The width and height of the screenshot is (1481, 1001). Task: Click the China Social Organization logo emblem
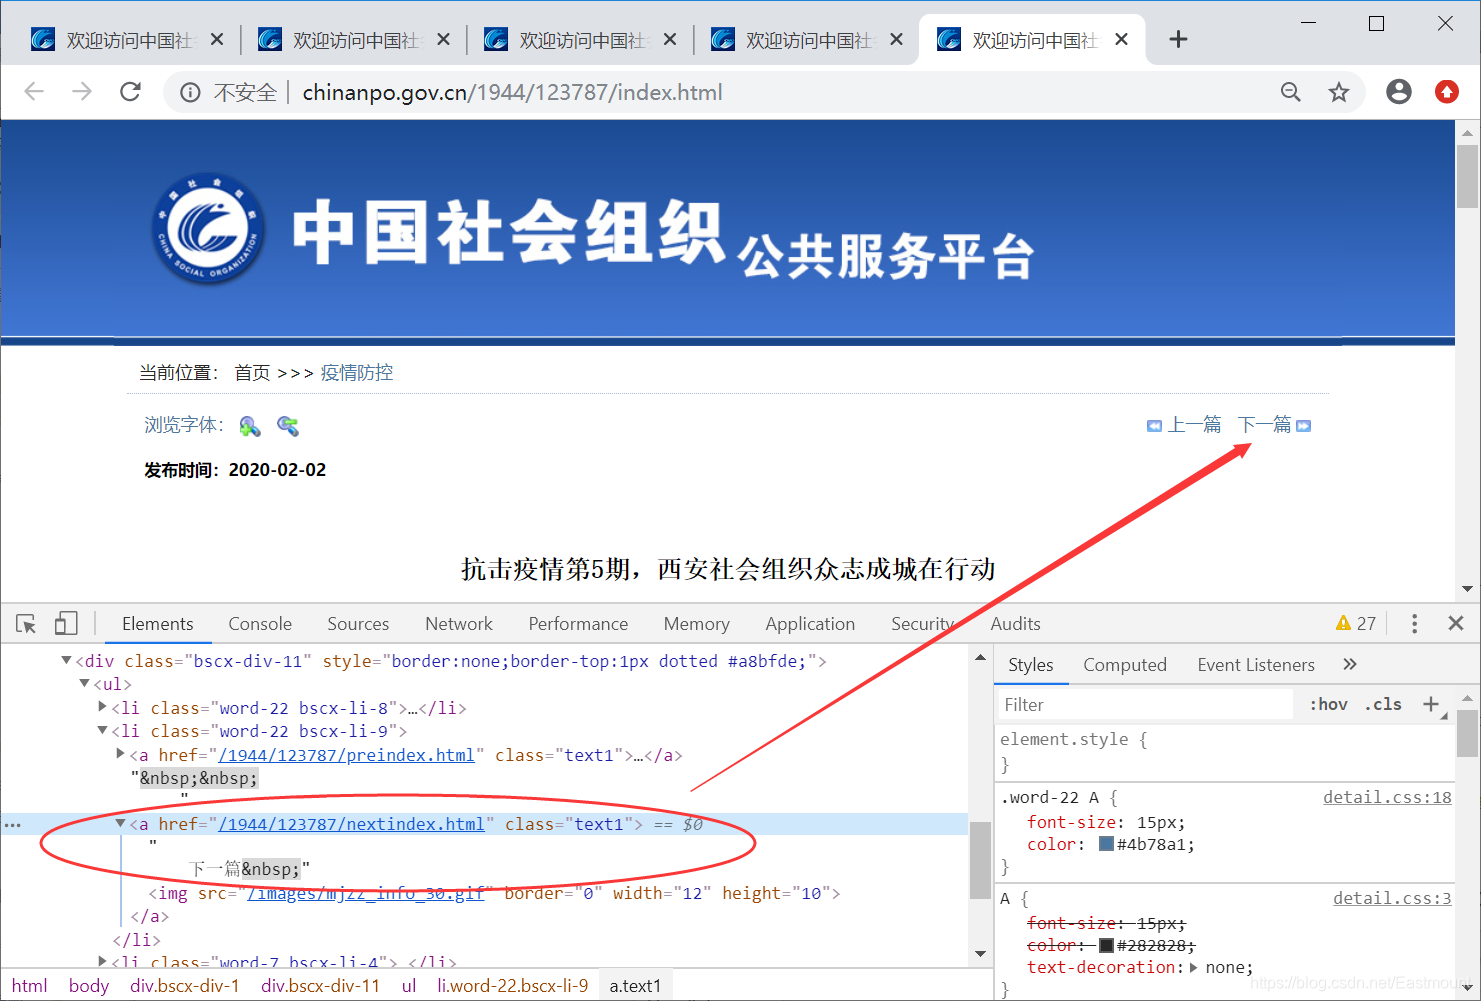click(x=209, y=228)
